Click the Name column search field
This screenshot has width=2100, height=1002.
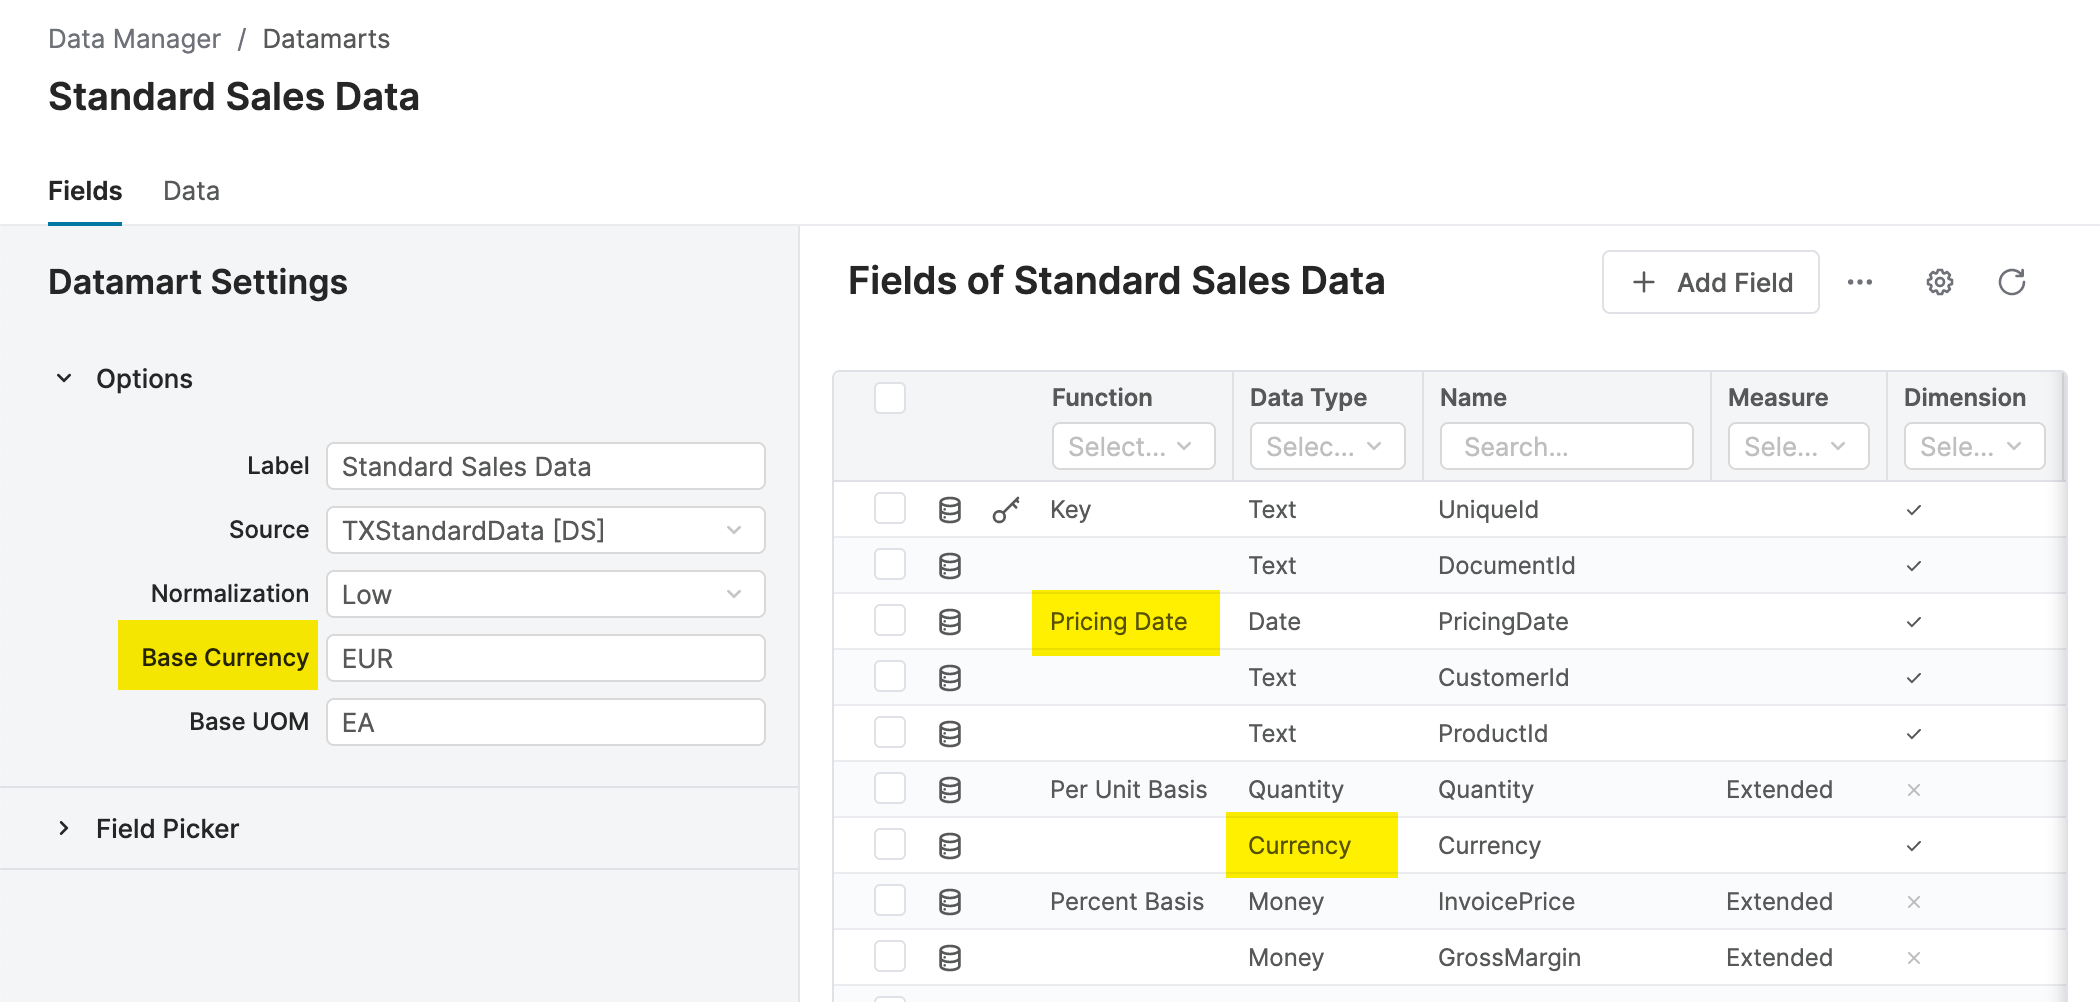pos(1566,447)
